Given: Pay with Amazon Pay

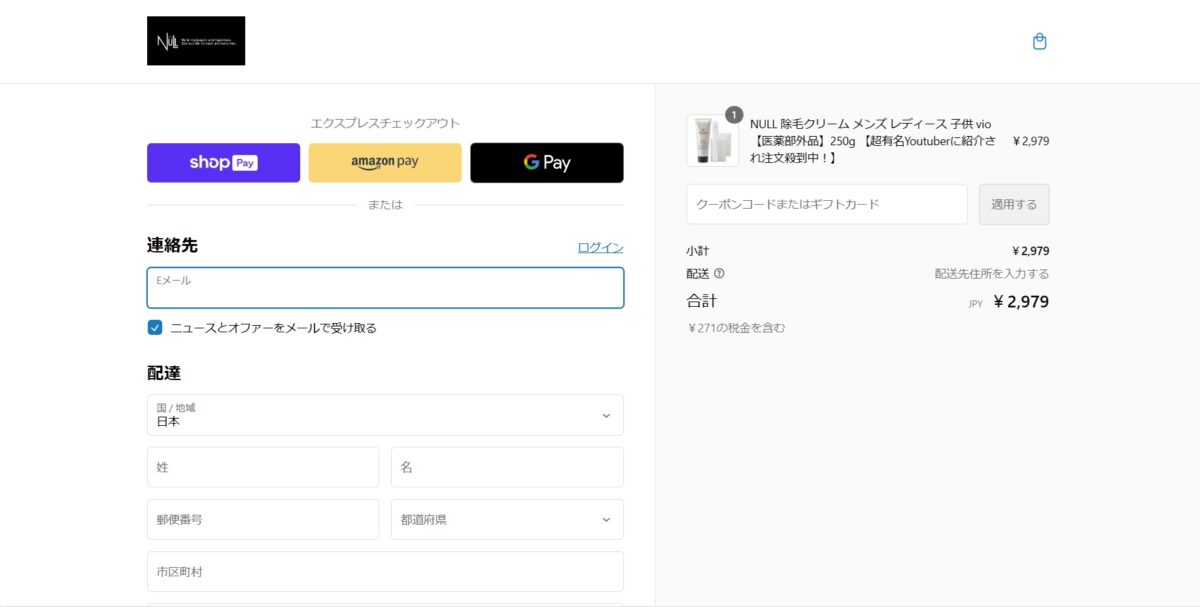Looking at the screenshot, I should click(385, 163).
